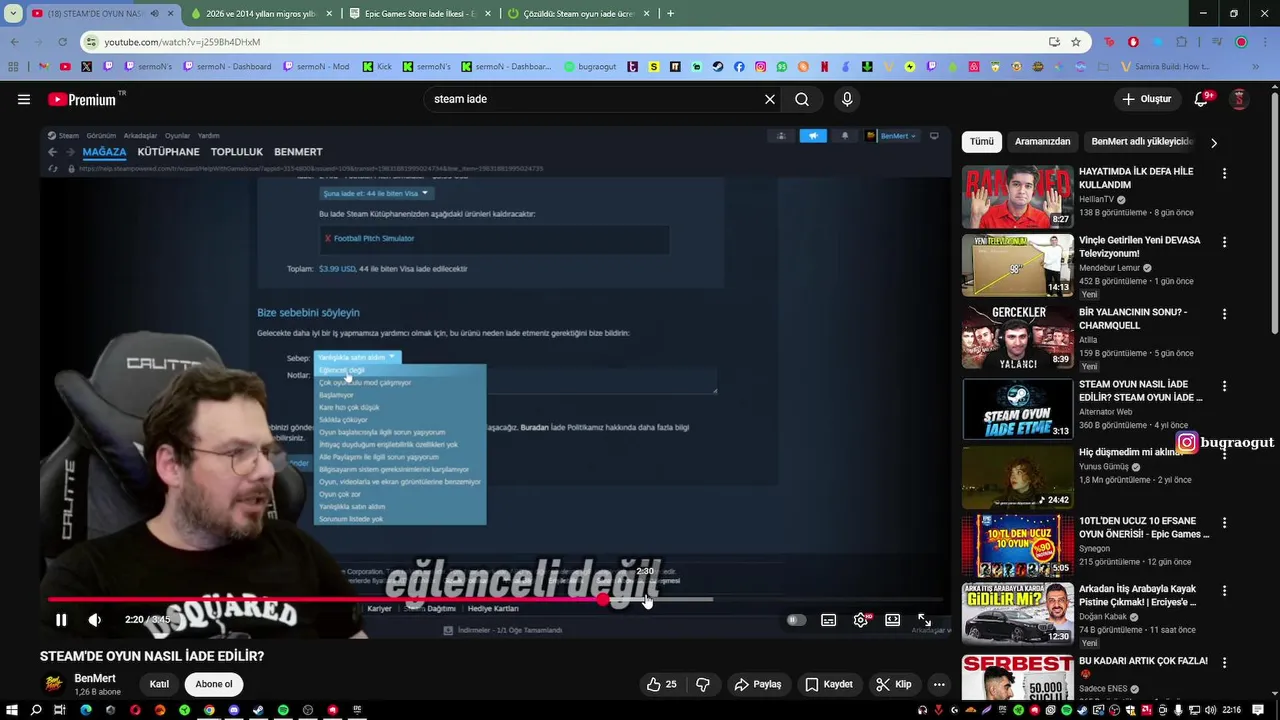1280x720 pixels.
Task: Select the 'Tümü' filter chip
Action: [982, 142]
